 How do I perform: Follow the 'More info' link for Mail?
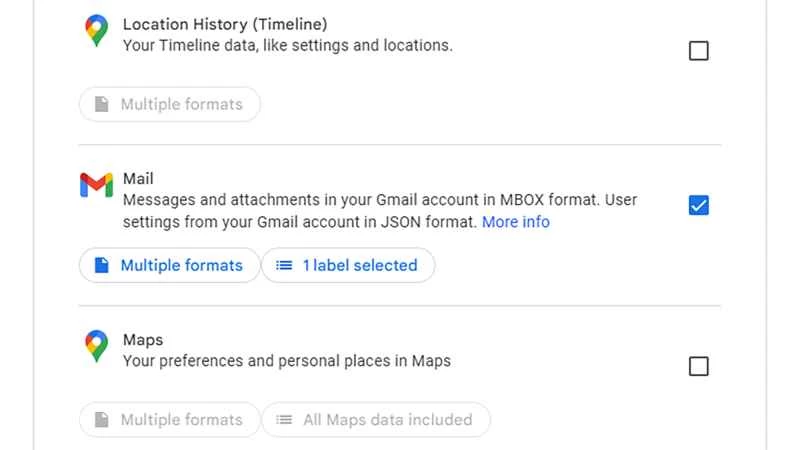(x=515, y=222)
